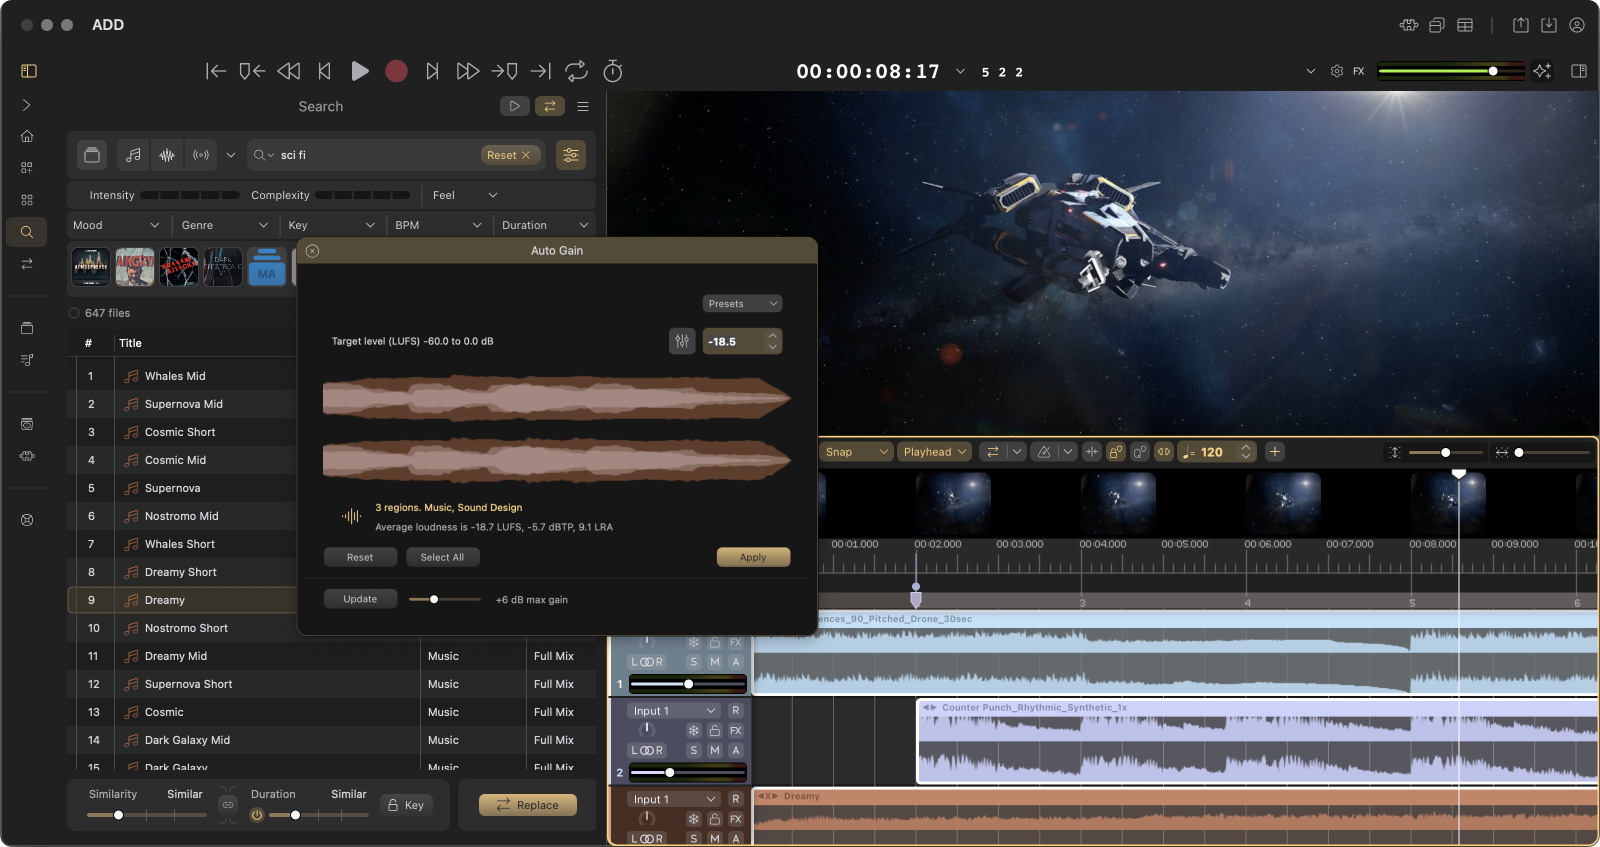Toggle the sync swap button in Search header

point(549,106)
